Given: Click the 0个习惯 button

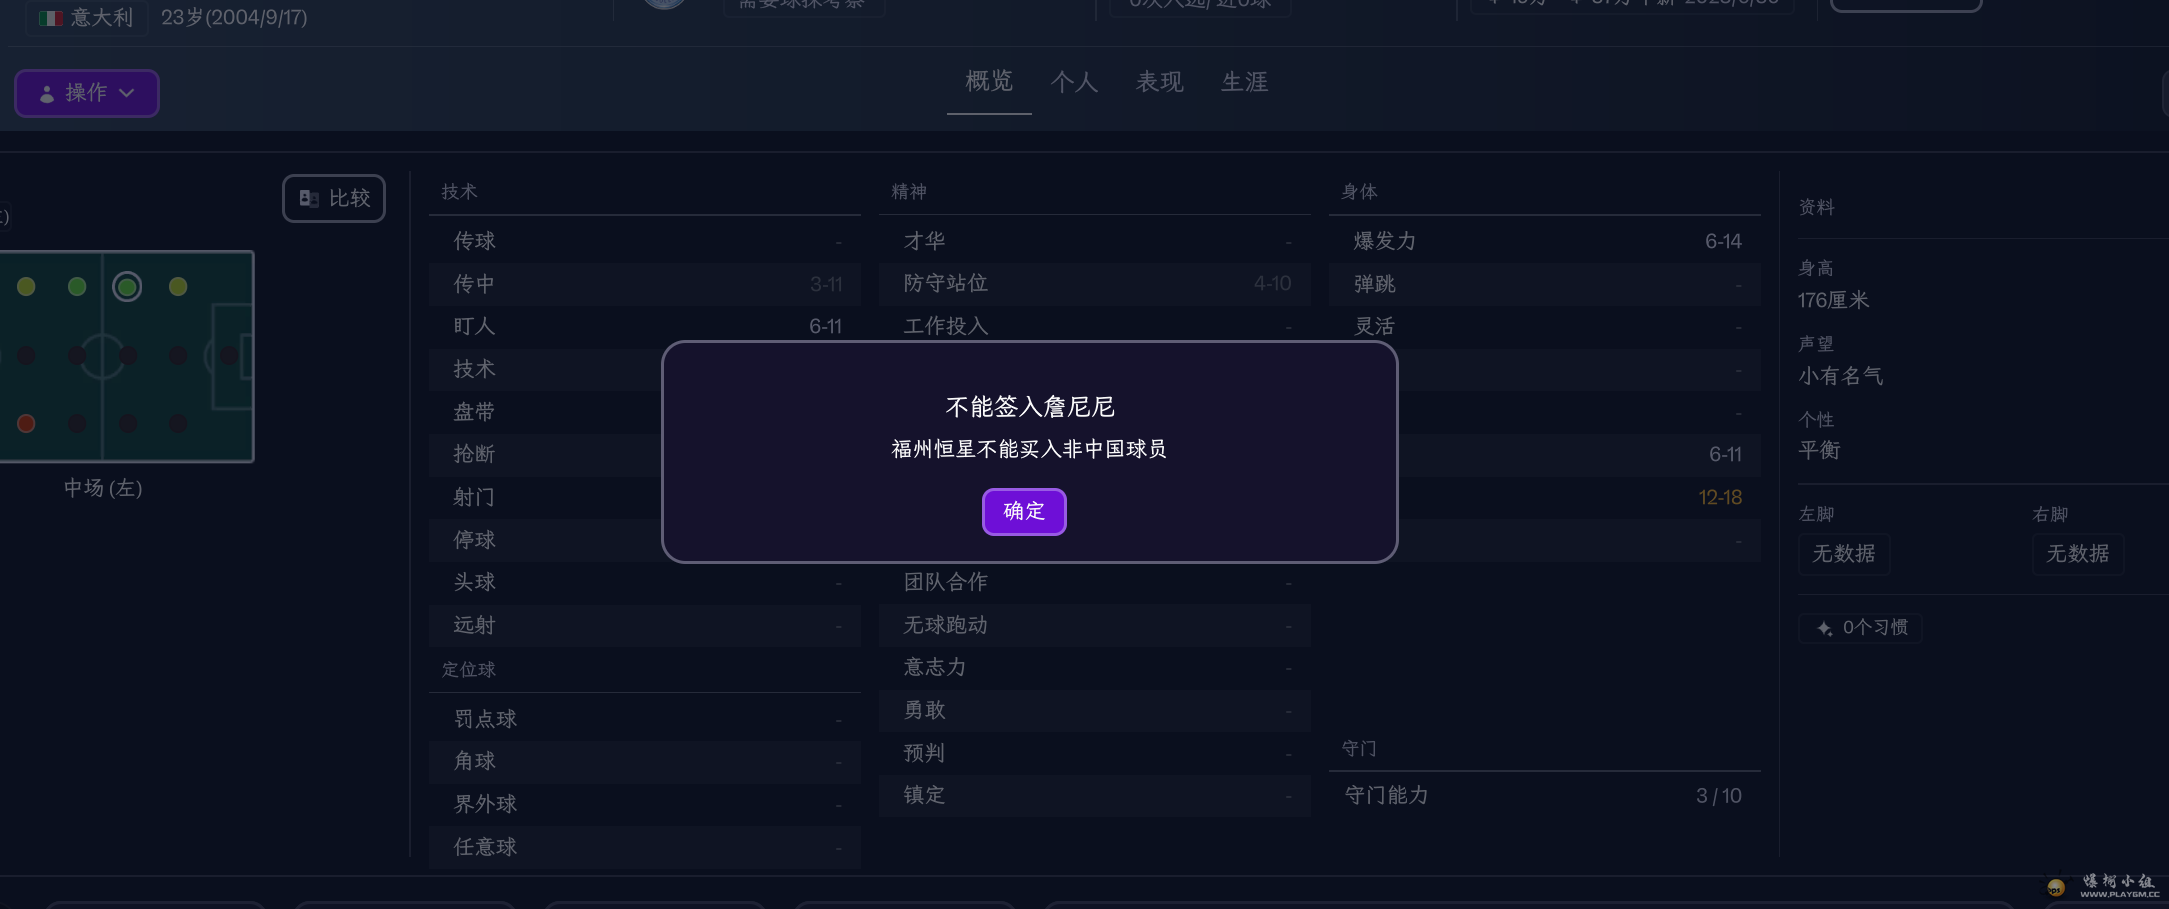Looking at the screenshot, I should point(1859,627).
